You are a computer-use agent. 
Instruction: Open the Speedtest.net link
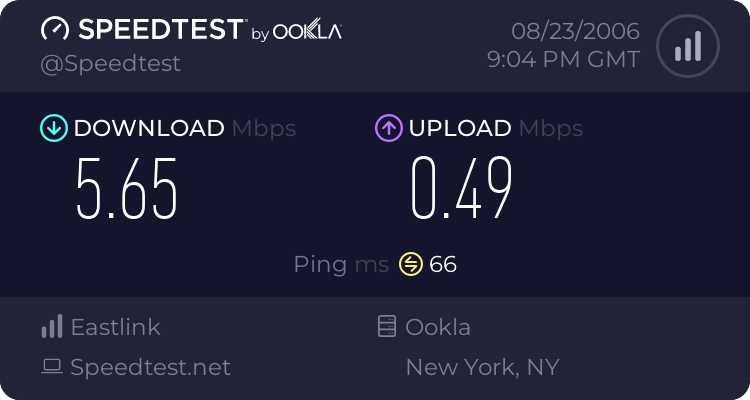150,367
